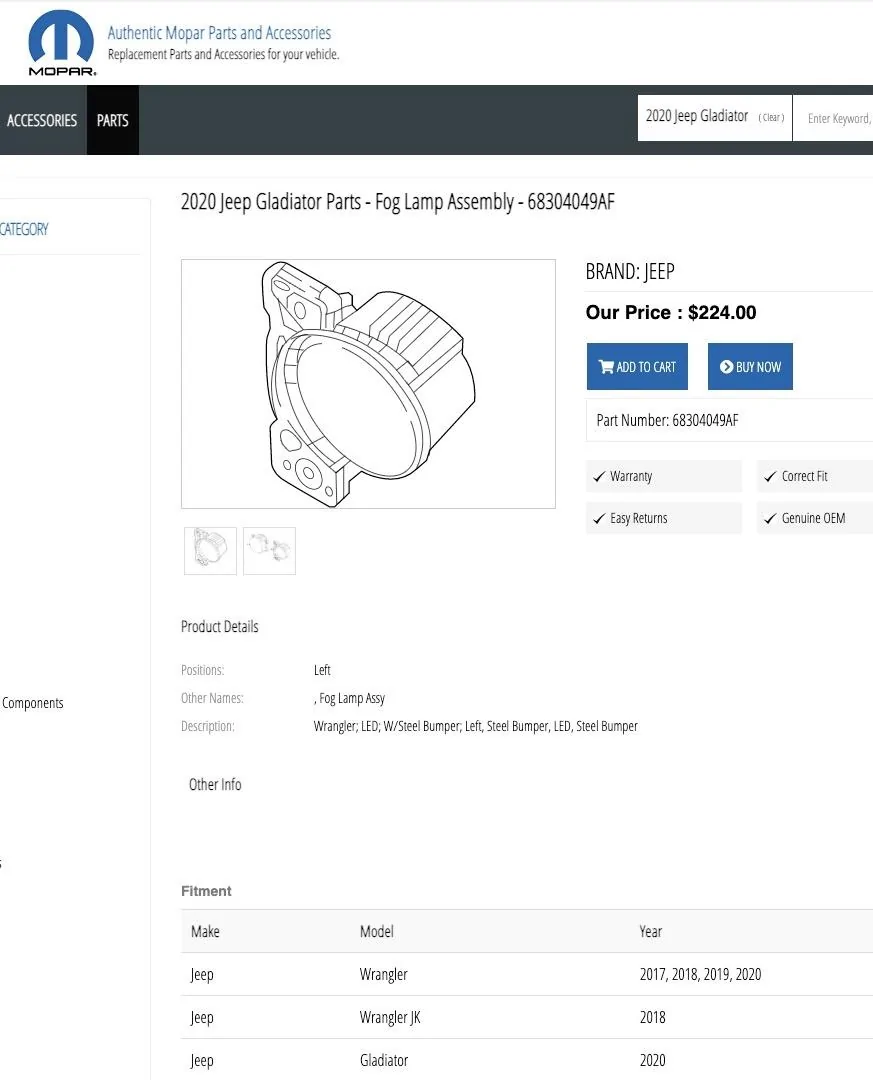Viewport: 873px width, 1080px height.
Task: Click the main fog lamp diagram image
Action: [368, 384]
